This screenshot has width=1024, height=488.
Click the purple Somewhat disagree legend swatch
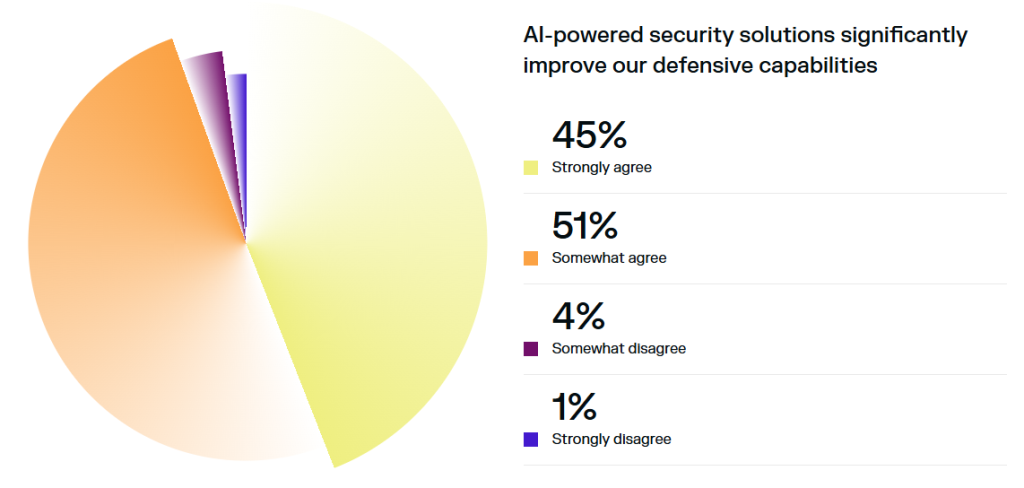tap(531, 349)
